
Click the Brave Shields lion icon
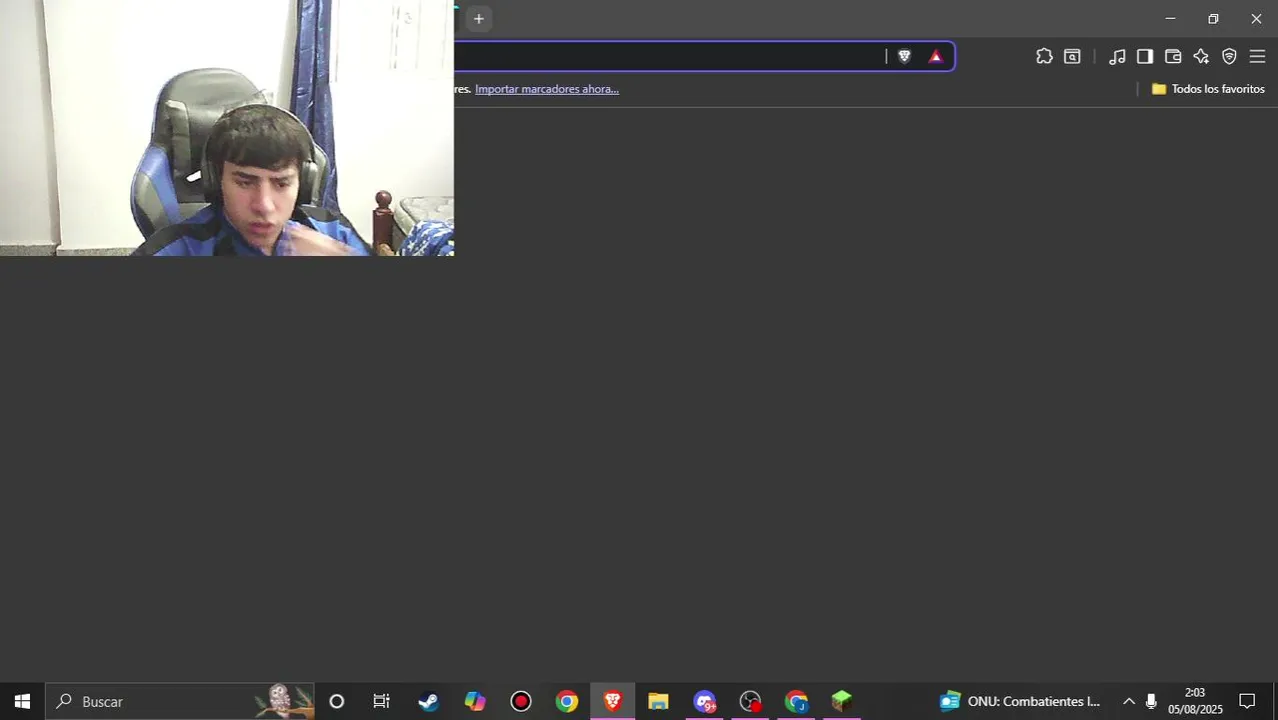click(x=904, y=57)
